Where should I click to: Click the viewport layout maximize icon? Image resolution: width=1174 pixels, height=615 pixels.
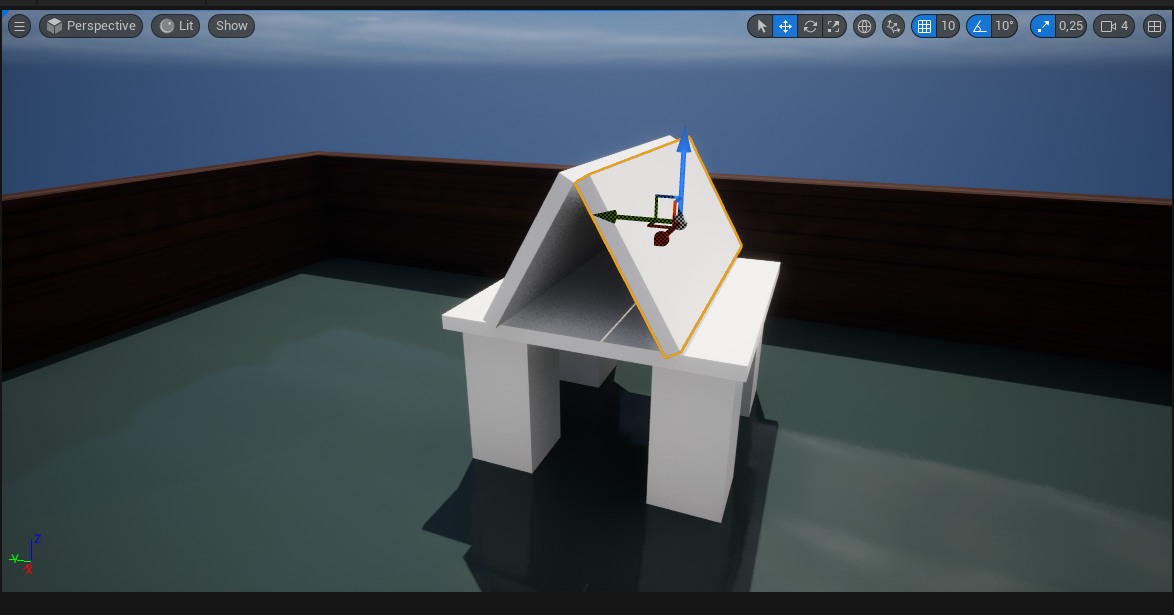[x=1154, y=26]
